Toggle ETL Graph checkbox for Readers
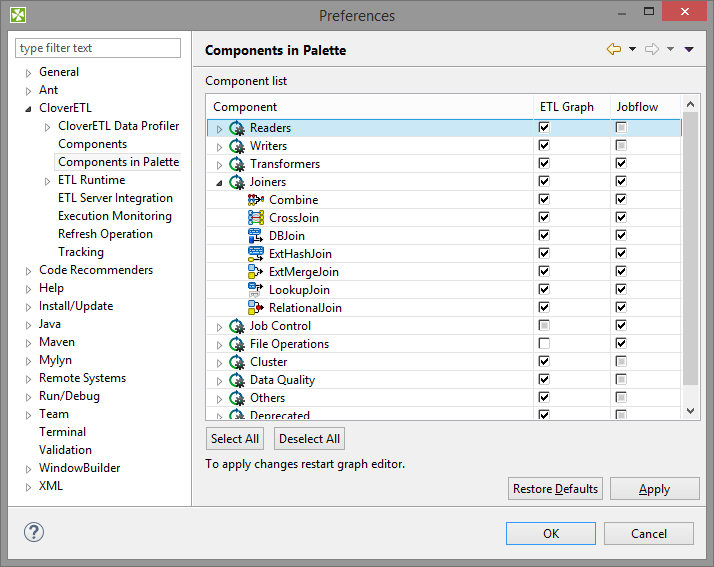This screenshot has height=567, width=714. click(x=544, y=128)
